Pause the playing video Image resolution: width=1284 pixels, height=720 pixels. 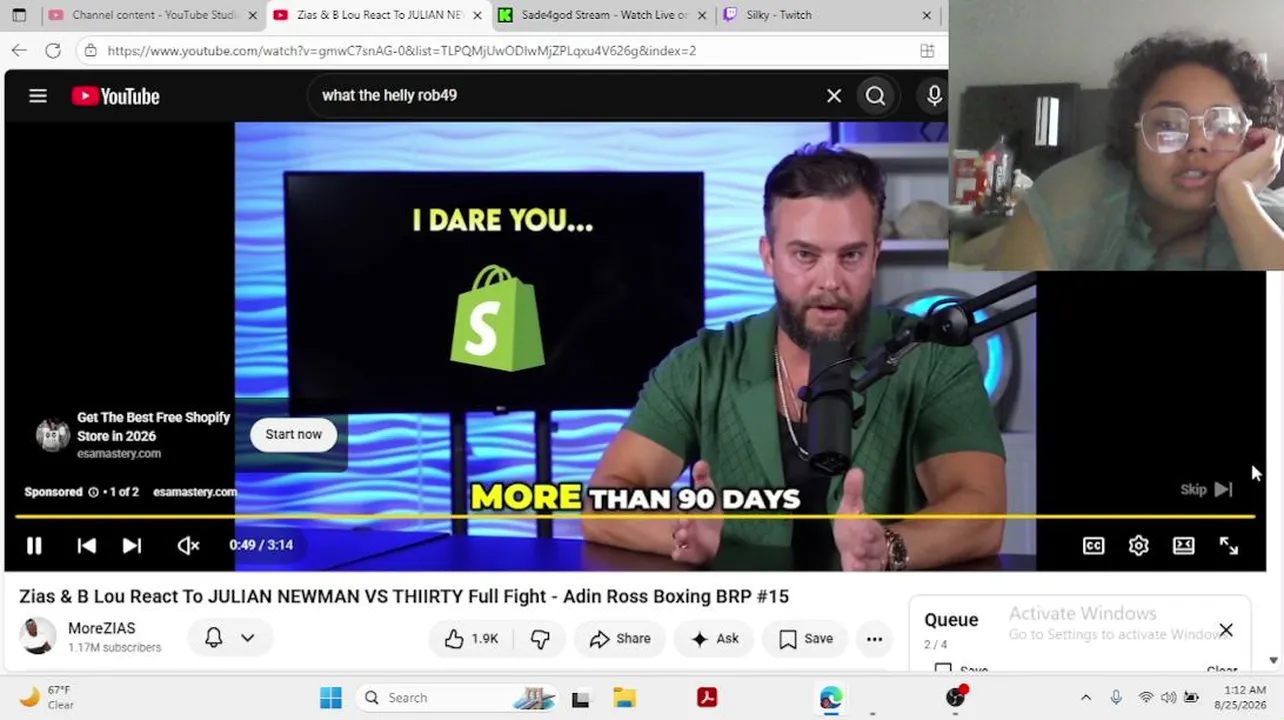[34, 545]
